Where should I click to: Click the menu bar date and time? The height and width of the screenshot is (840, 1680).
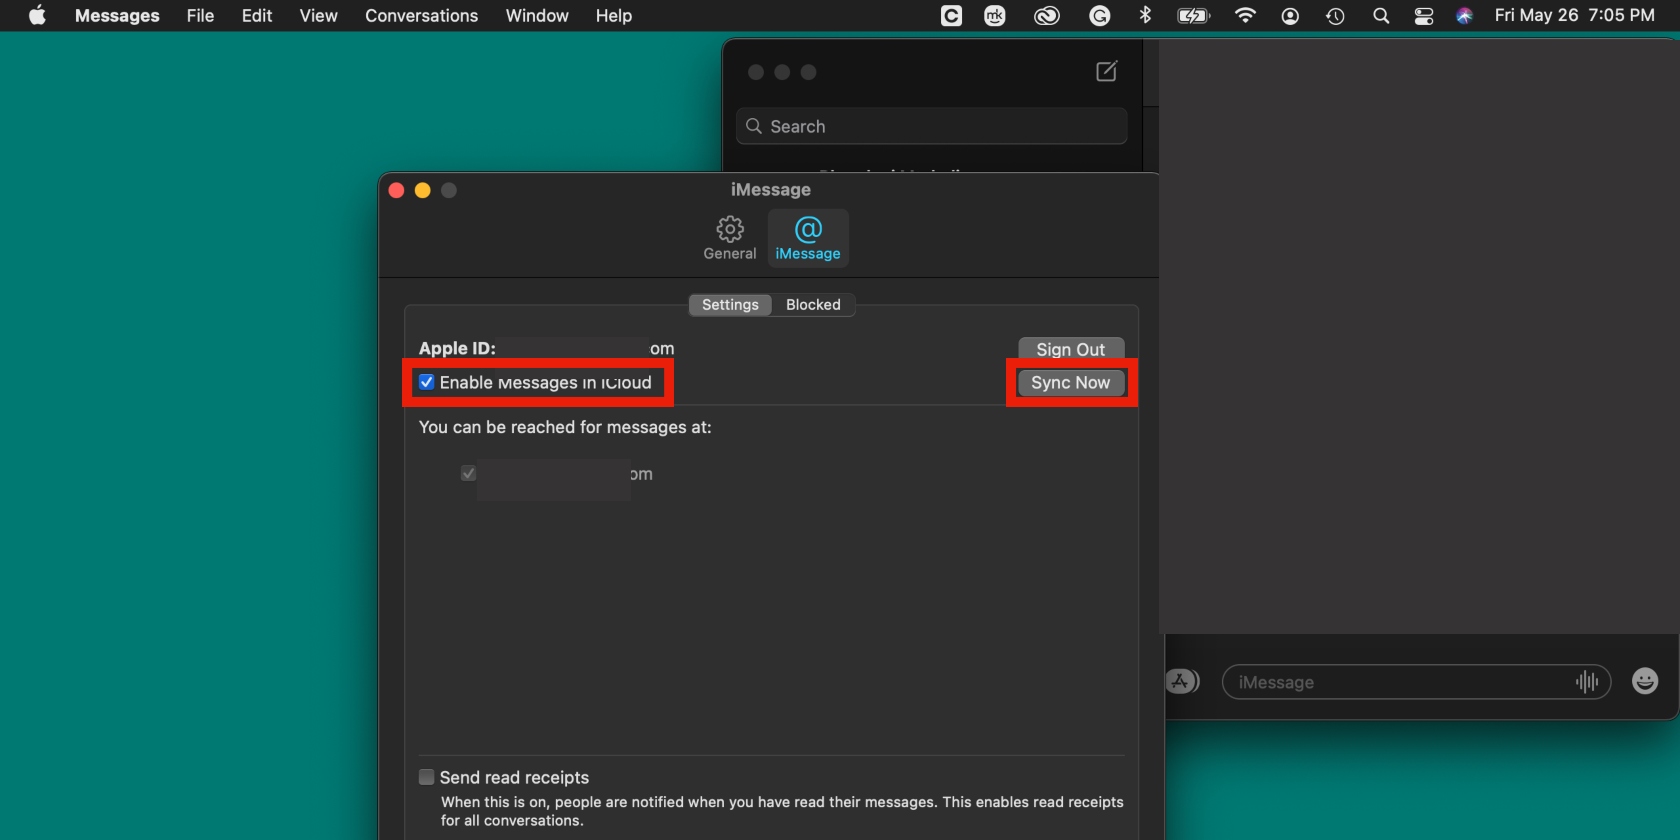[x=1574, y=15]
